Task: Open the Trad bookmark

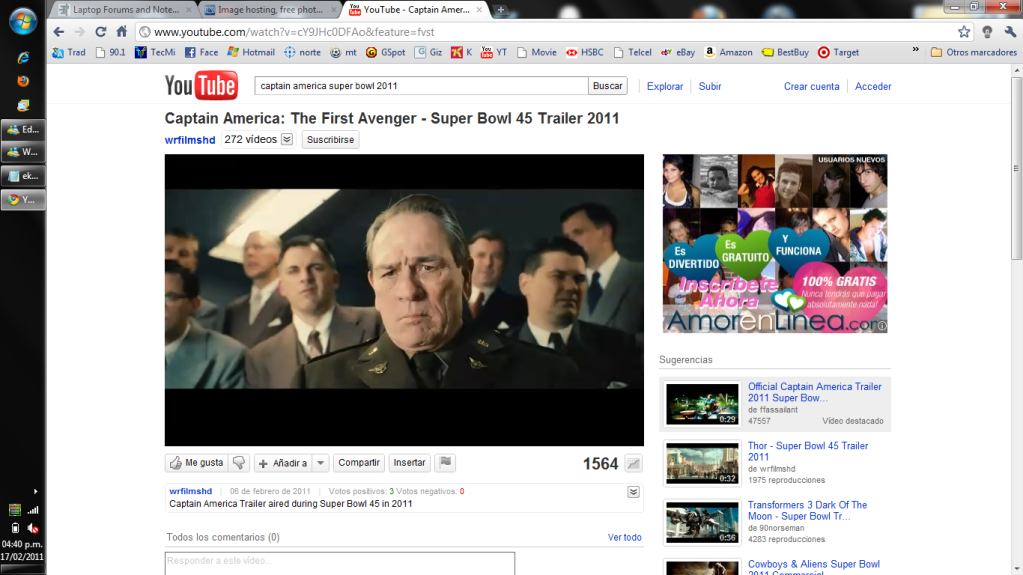Action: pos(69,52)
